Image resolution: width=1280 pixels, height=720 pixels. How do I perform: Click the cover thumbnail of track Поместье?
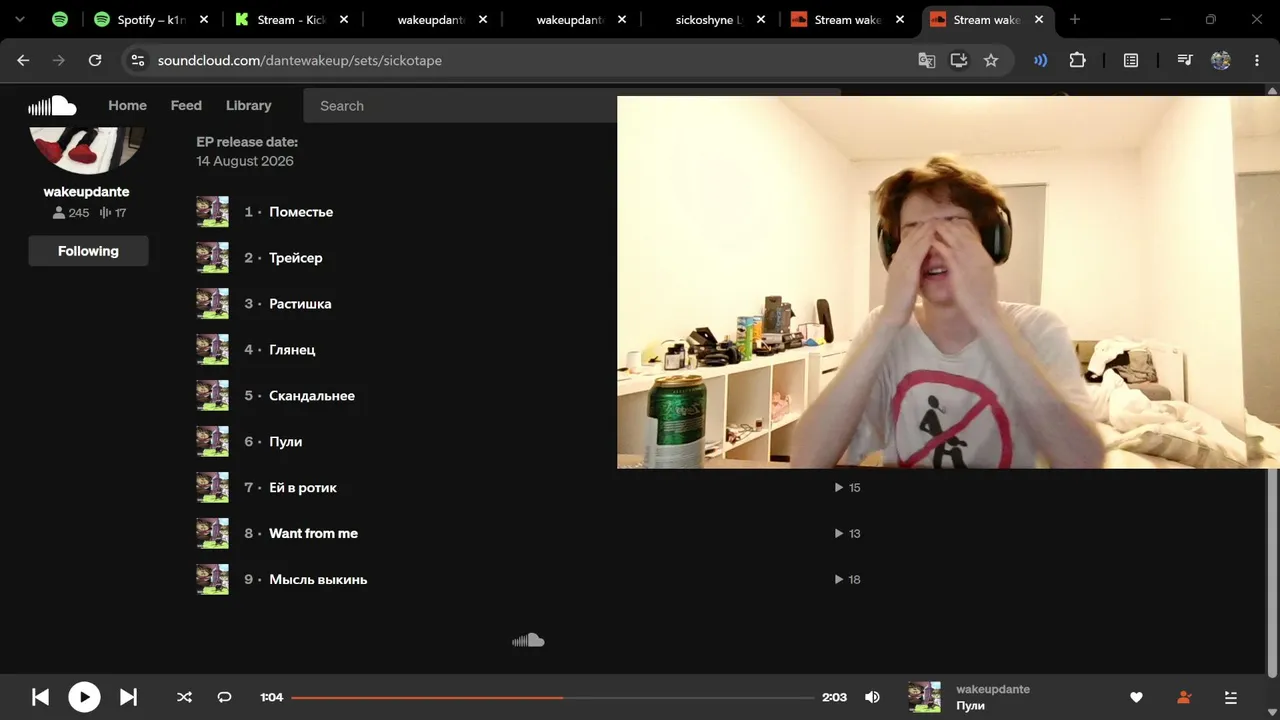[213, 212]
